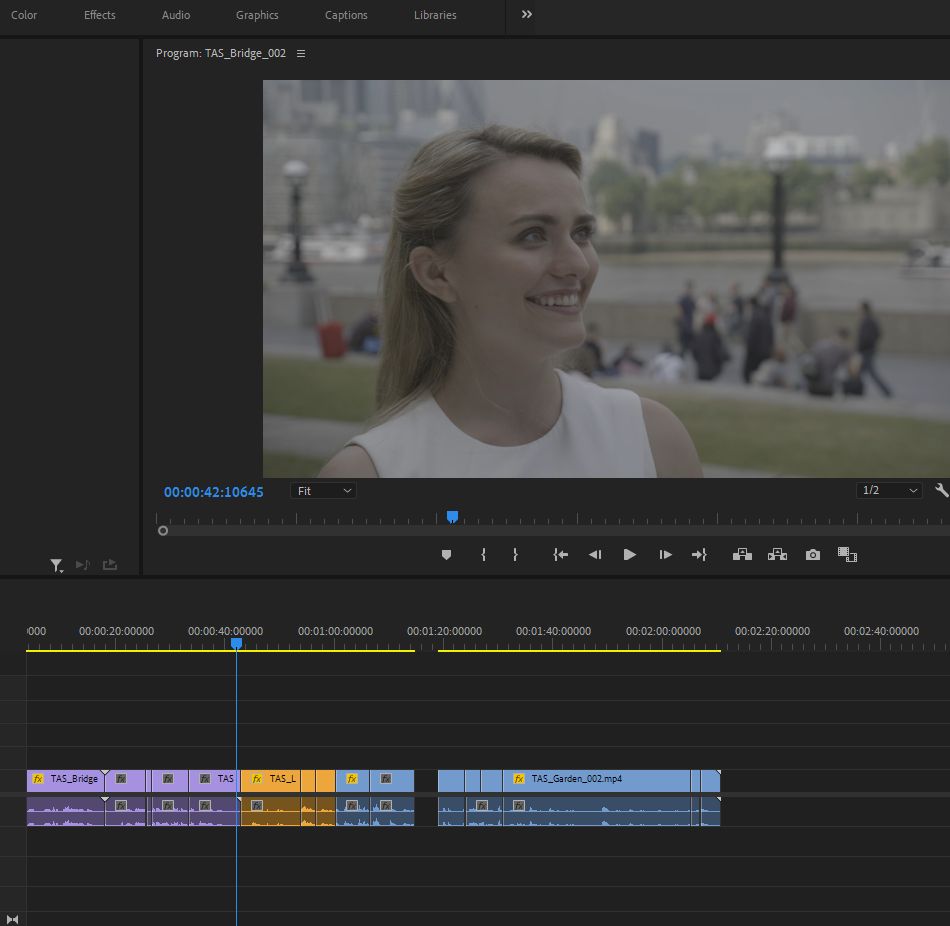
Task: Export a frame with the camera icon
Action: pos(812,555)
